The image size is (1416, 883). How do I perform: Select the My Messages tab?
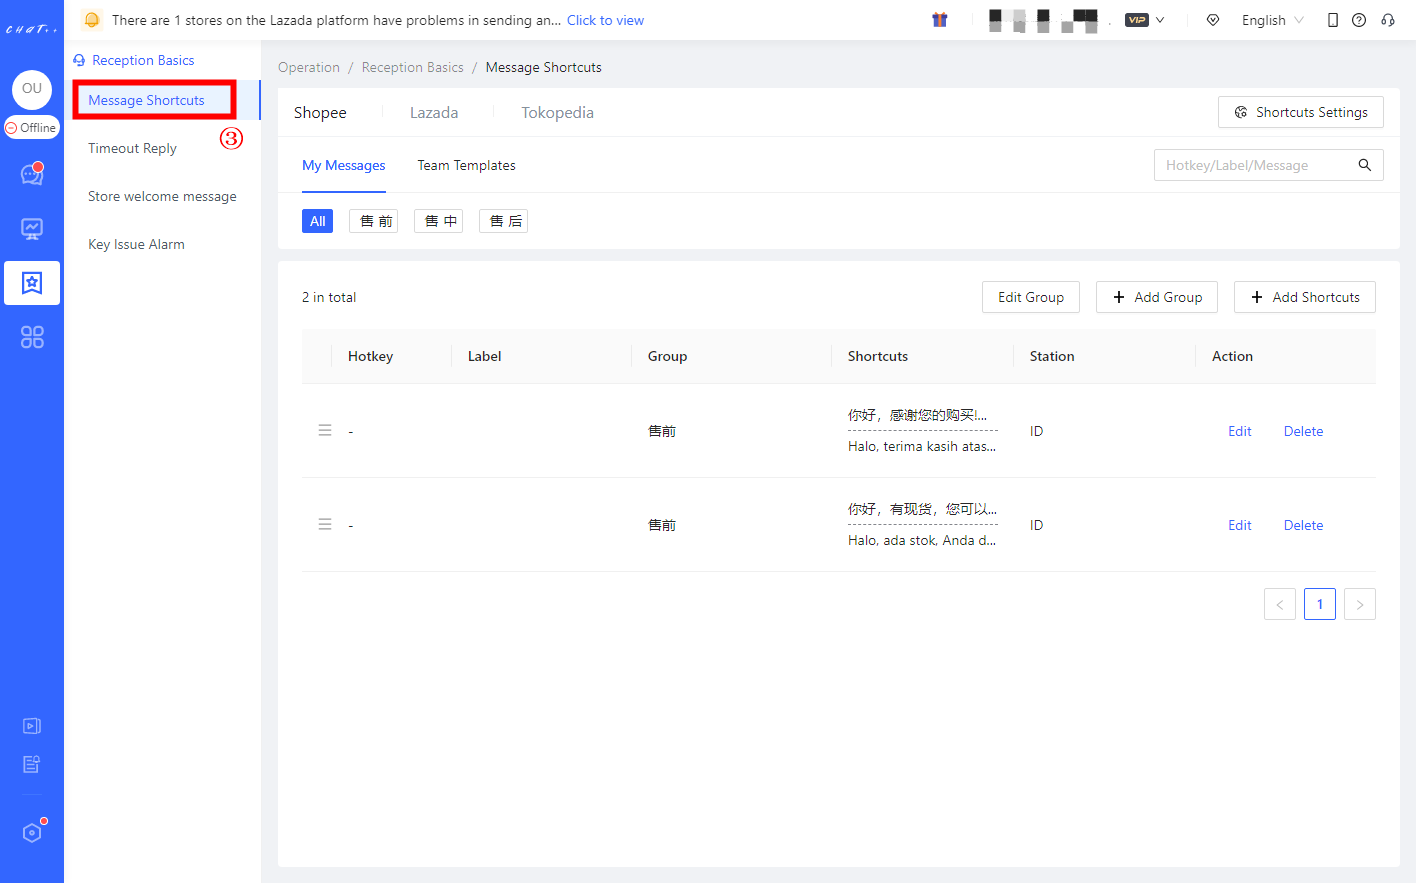tap(344, 165)
